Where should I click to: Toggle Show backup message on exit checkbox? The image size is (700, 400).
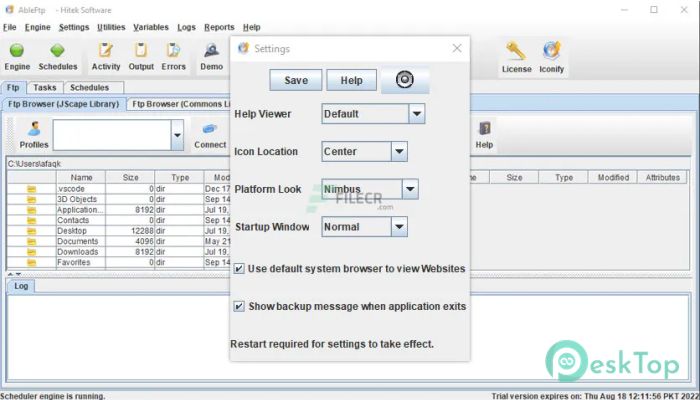pos(239,306)
